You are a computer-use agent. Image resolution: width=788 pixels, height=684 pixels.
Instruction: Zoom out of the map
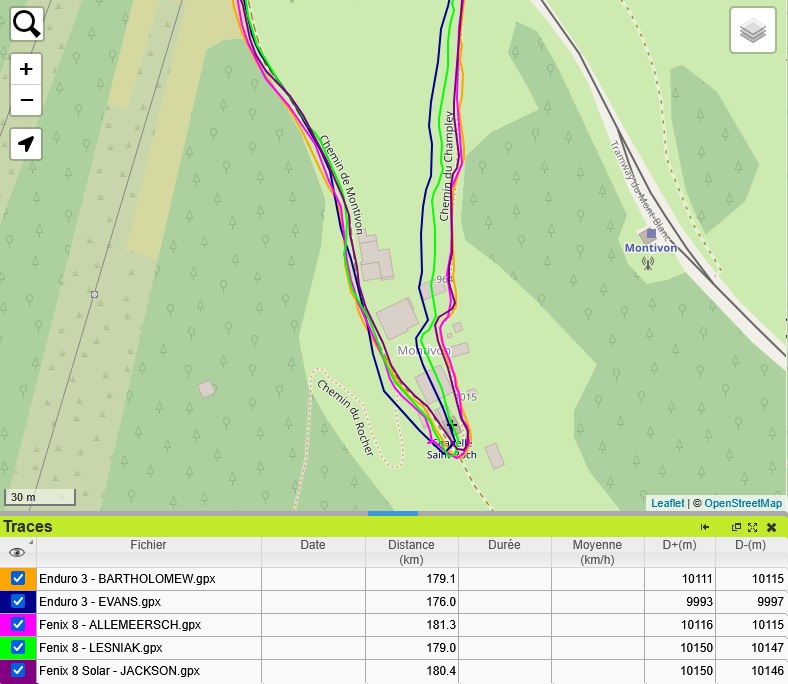[26, 100]
